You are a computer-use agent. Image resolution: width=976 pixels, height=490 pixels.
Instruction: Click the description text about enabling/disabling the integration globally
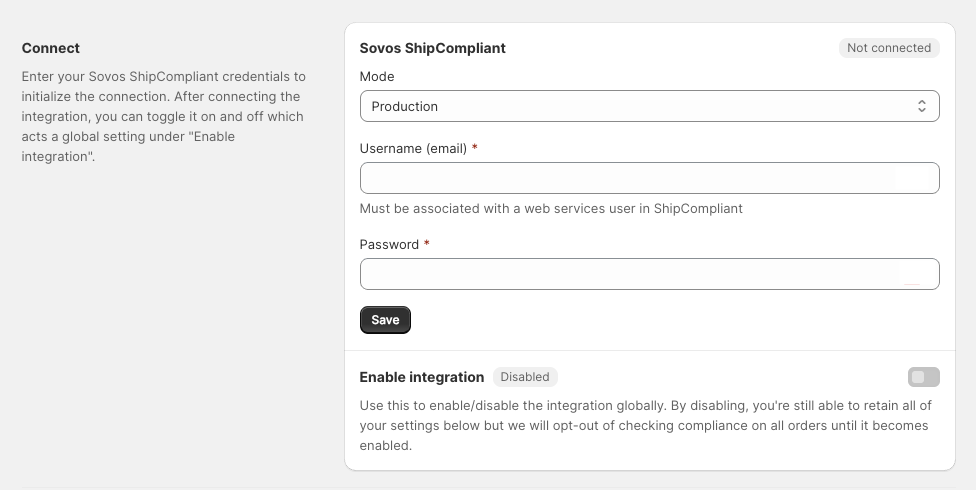[645, 425]
